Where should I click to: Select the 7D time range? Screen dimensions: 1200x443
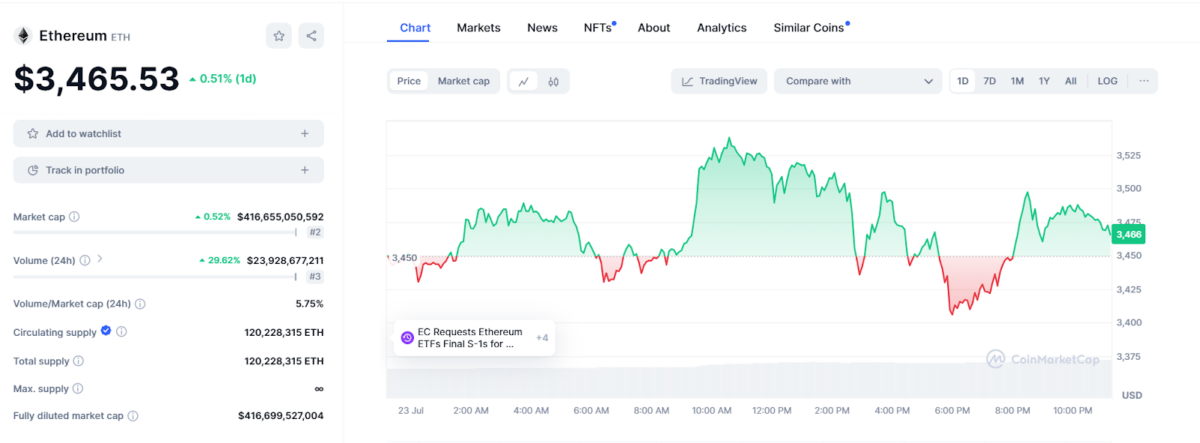point(990,81)
